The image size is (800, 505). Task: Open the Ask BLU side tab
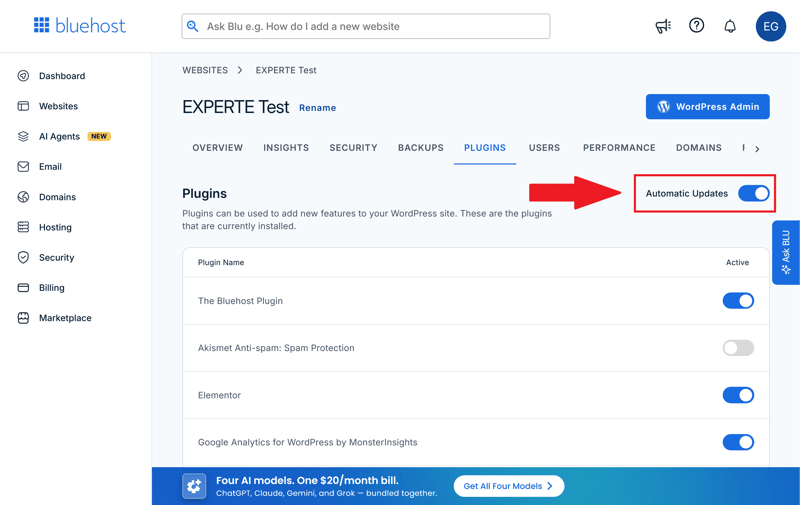click(x=786, y=252)
